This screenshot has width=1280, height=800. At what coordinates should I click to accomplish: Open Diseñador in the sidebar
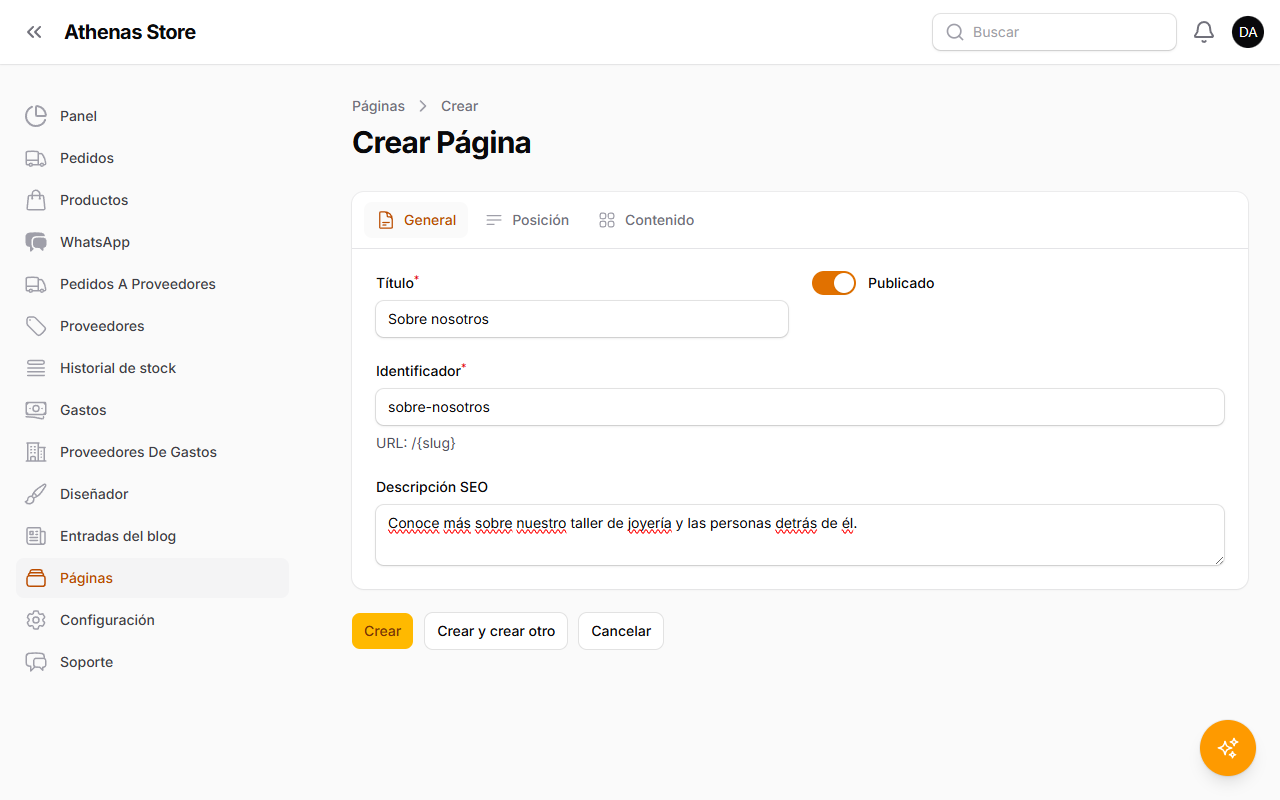[x=152, y=494]
